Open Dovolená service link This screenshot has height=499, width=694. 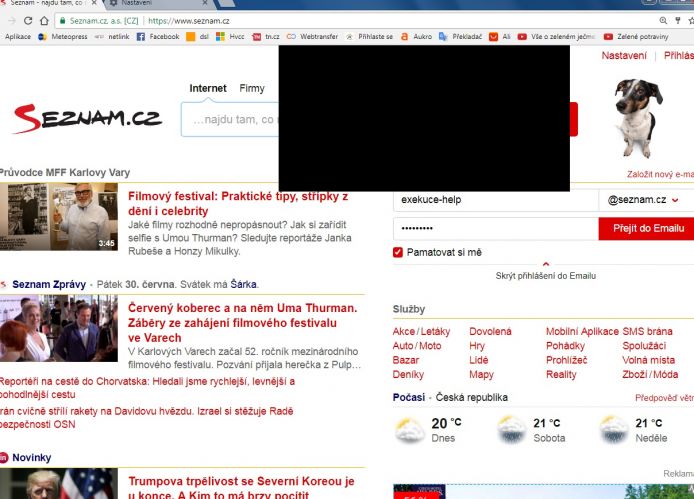tap(490, 332)
